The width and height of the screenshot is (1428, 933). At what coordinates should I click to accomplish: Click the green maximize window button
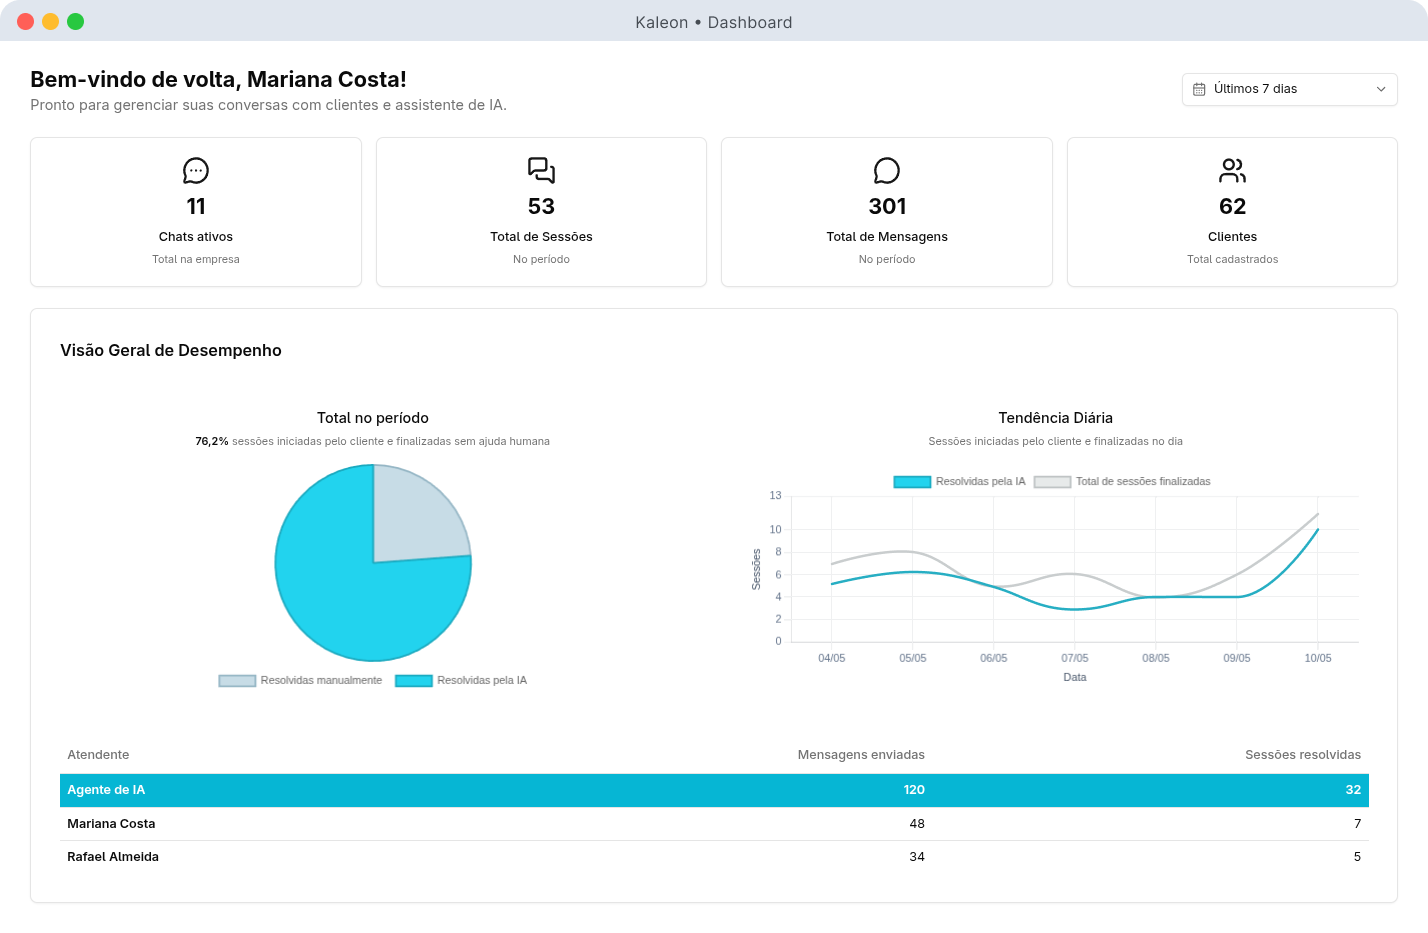[75, 21]
